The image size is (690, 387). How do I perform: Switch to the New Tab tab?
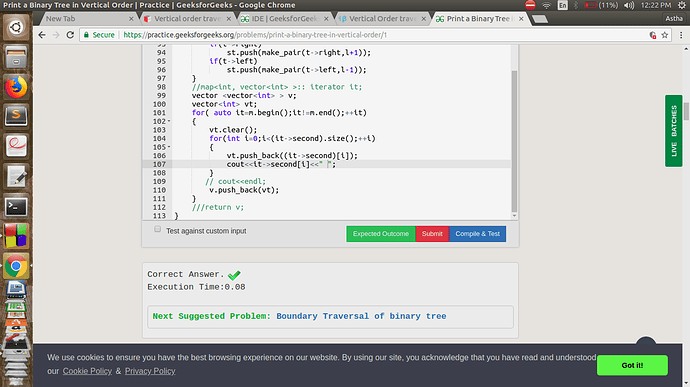tap(88, 19)
